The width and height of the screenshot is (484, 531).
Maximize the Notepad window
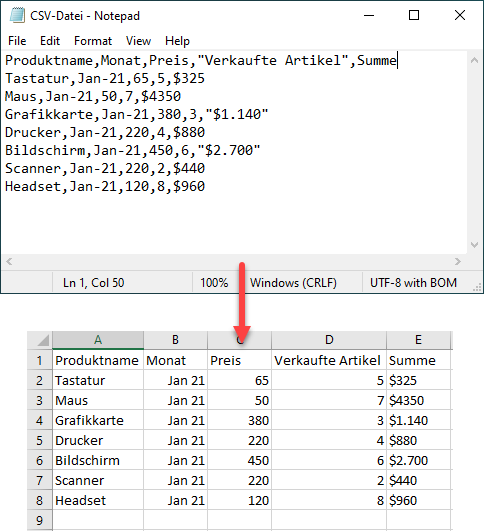tap(414, 15)
